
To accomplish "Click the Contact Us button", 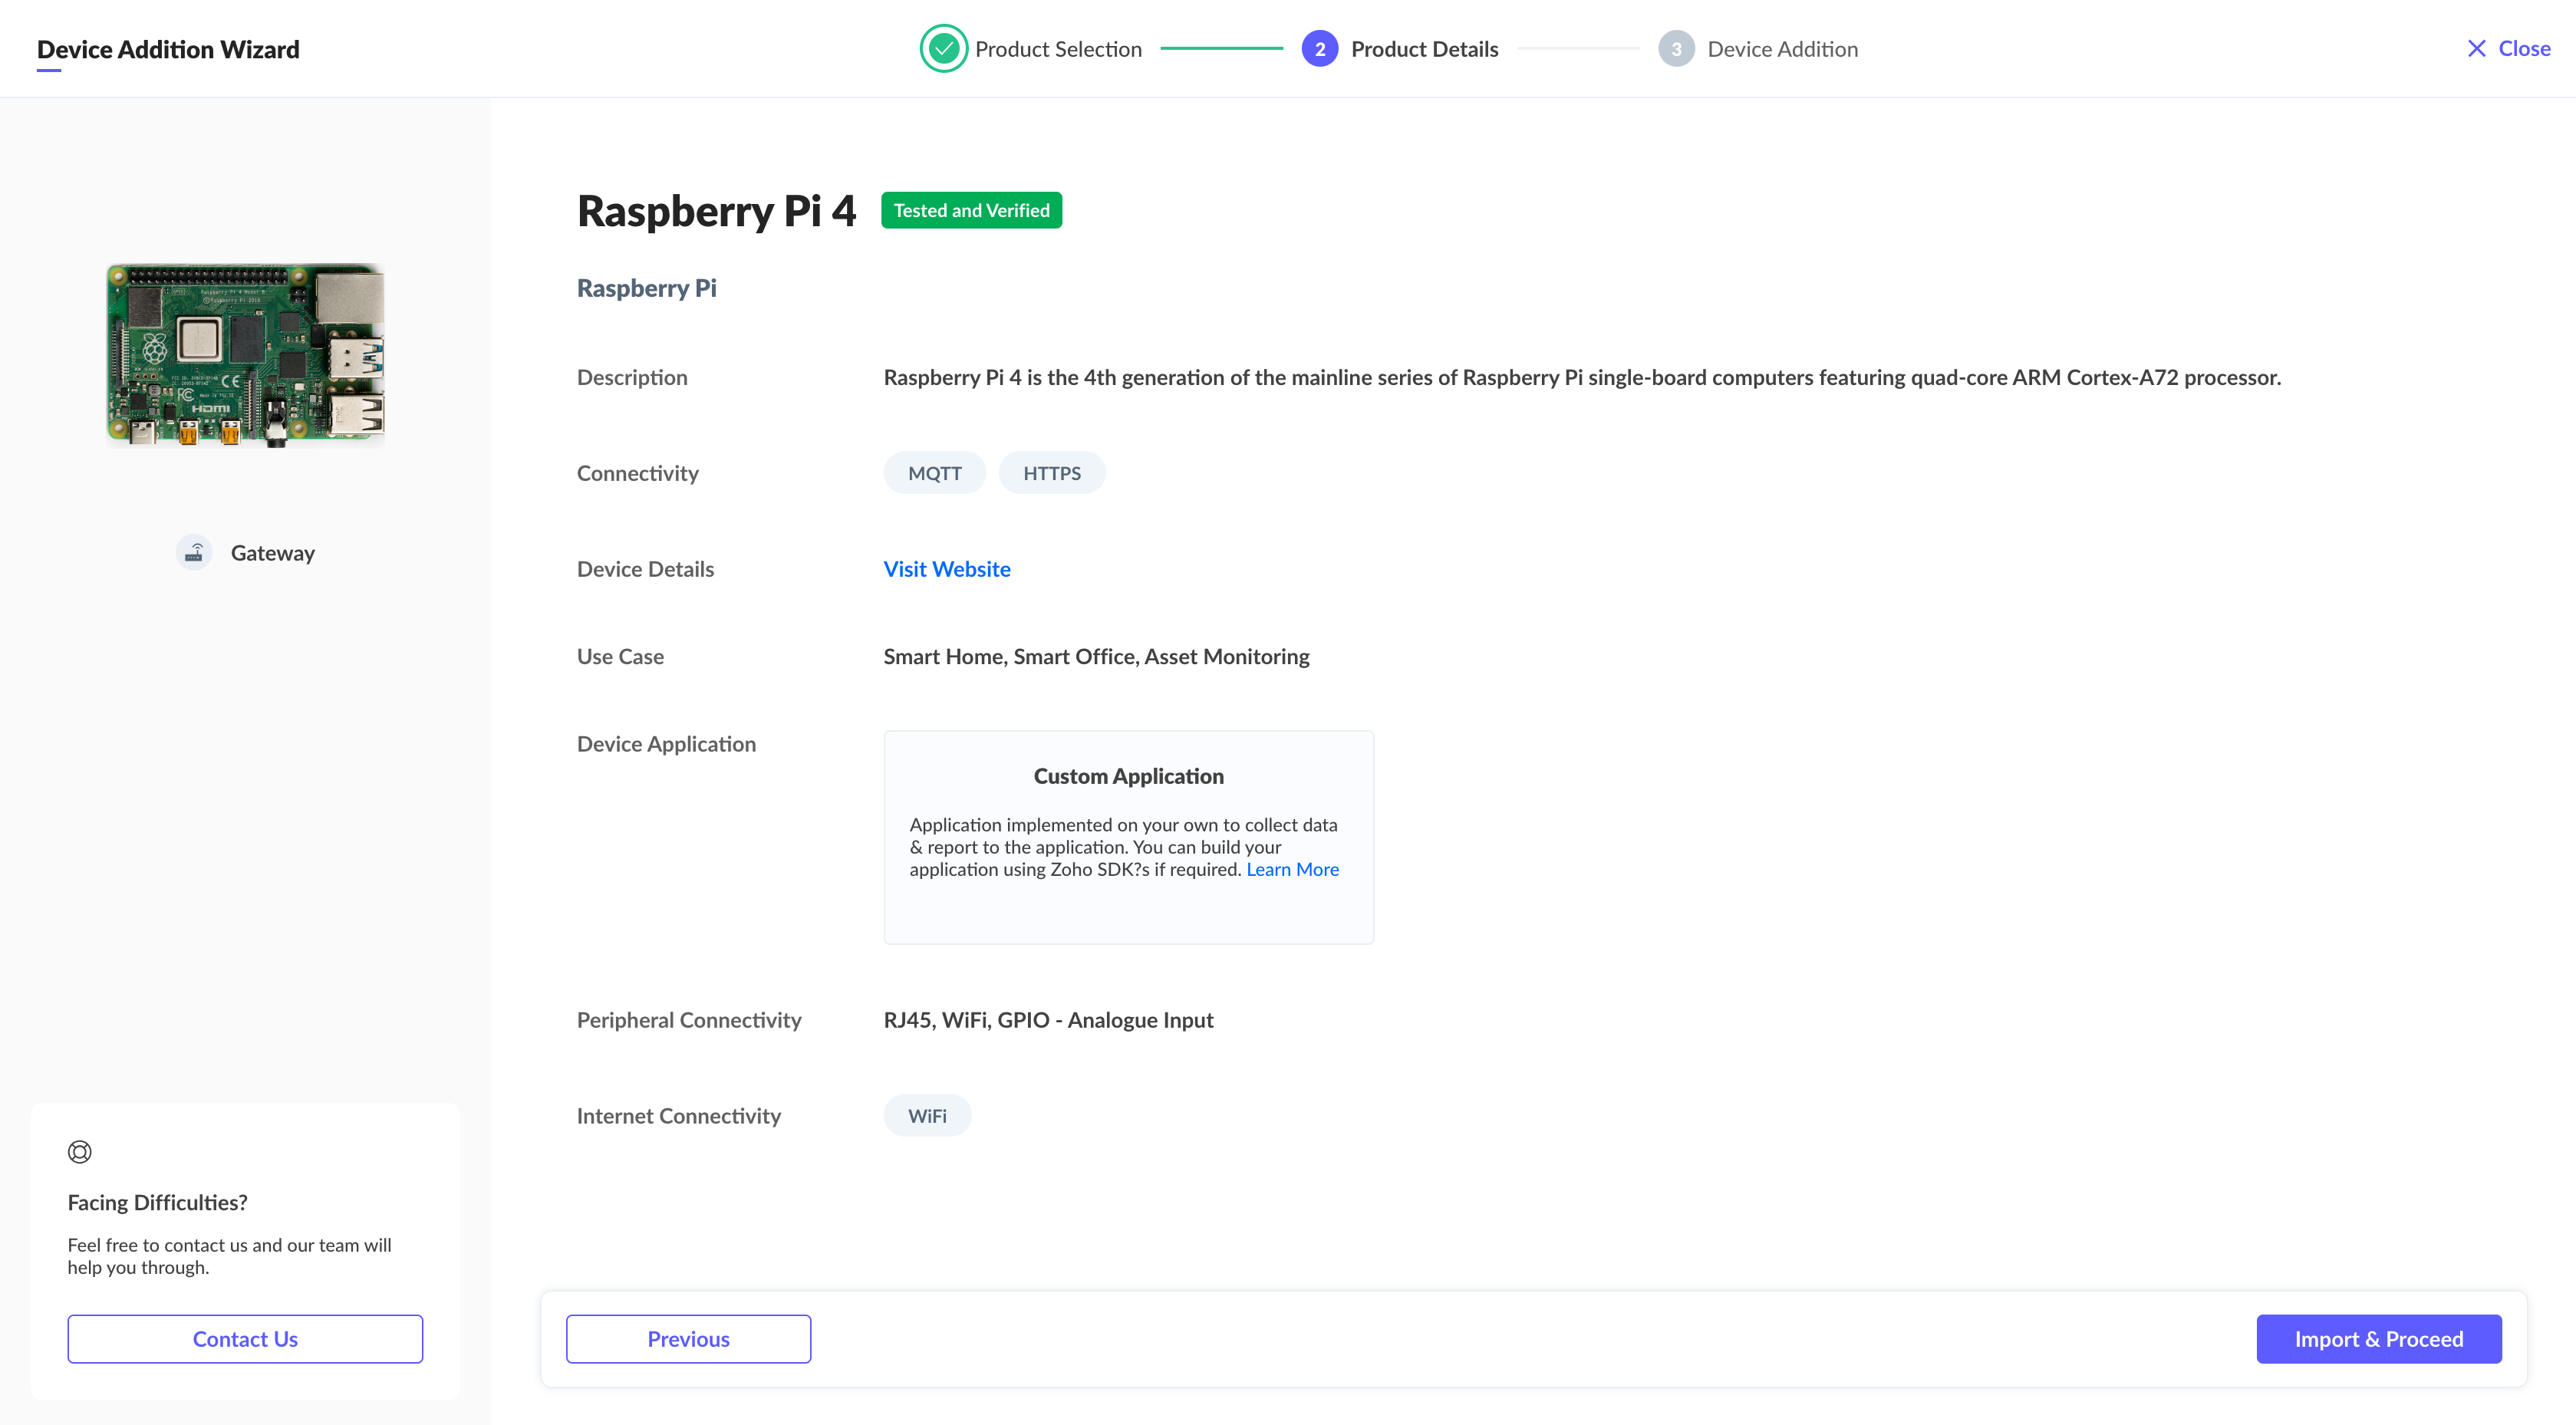I will coord(245,1339).
